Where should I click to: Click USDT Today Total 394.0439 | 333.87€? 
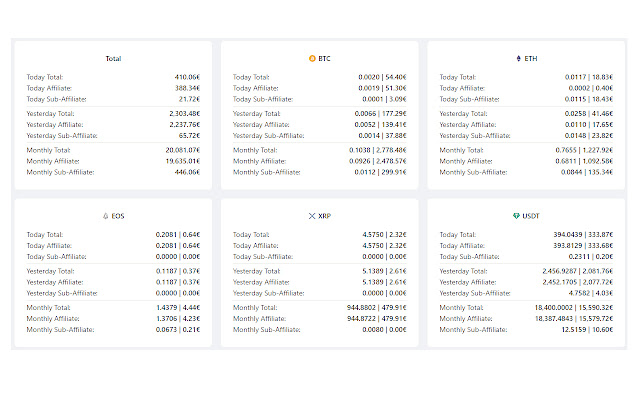[x=583, y=235]
